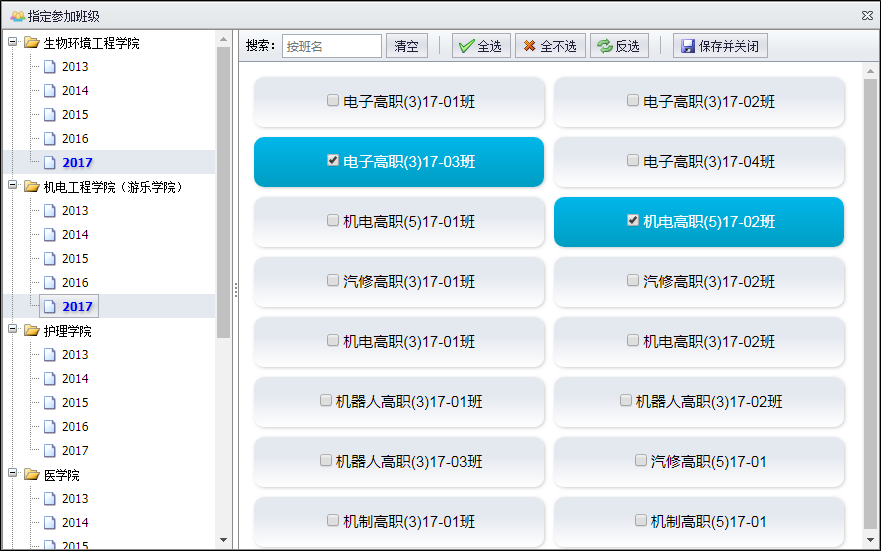
Task: Collapse the 医学院 tree node
Action: 12,473
